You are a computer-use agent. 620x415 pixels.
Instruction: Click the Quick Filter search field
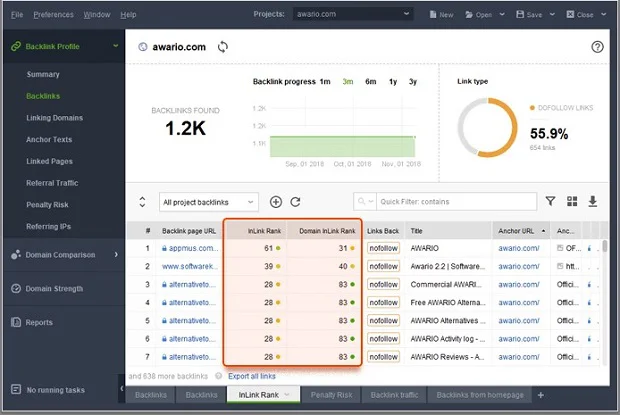[450, 202]
